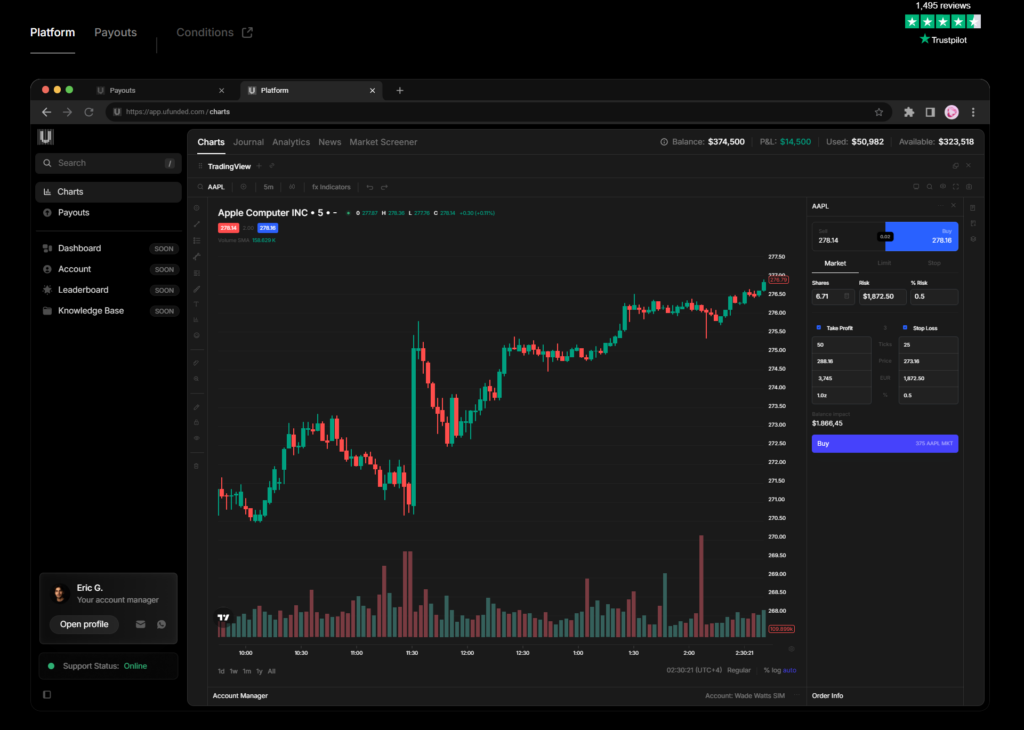Switch to the Limit order tab
The height and width of the screenshot is (730, 1024).
click(884, 263)
